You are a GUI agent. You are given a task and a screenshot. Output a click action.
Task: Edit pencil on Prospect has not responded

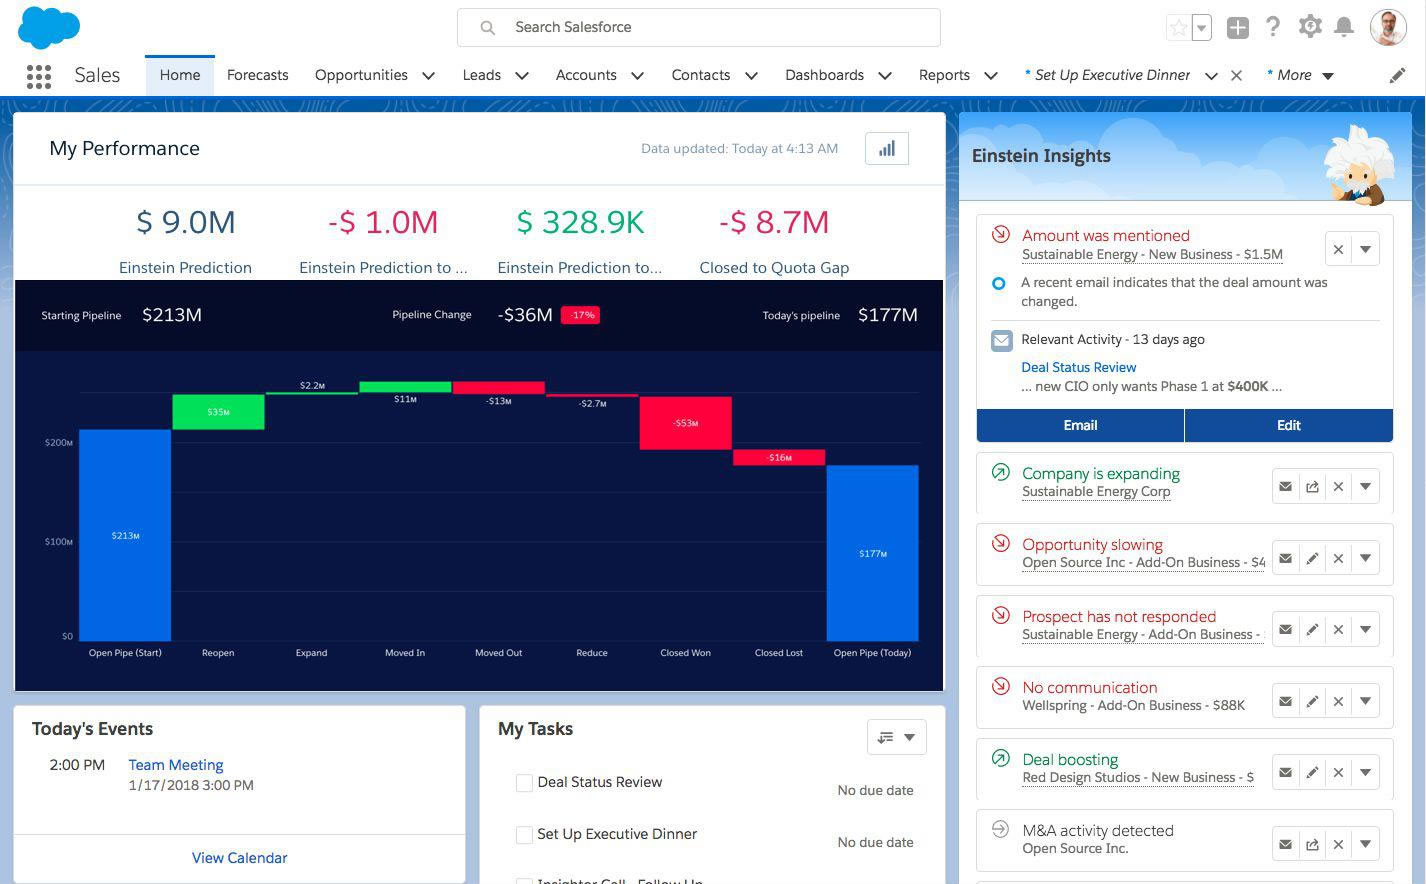[x=1312, y=630]
